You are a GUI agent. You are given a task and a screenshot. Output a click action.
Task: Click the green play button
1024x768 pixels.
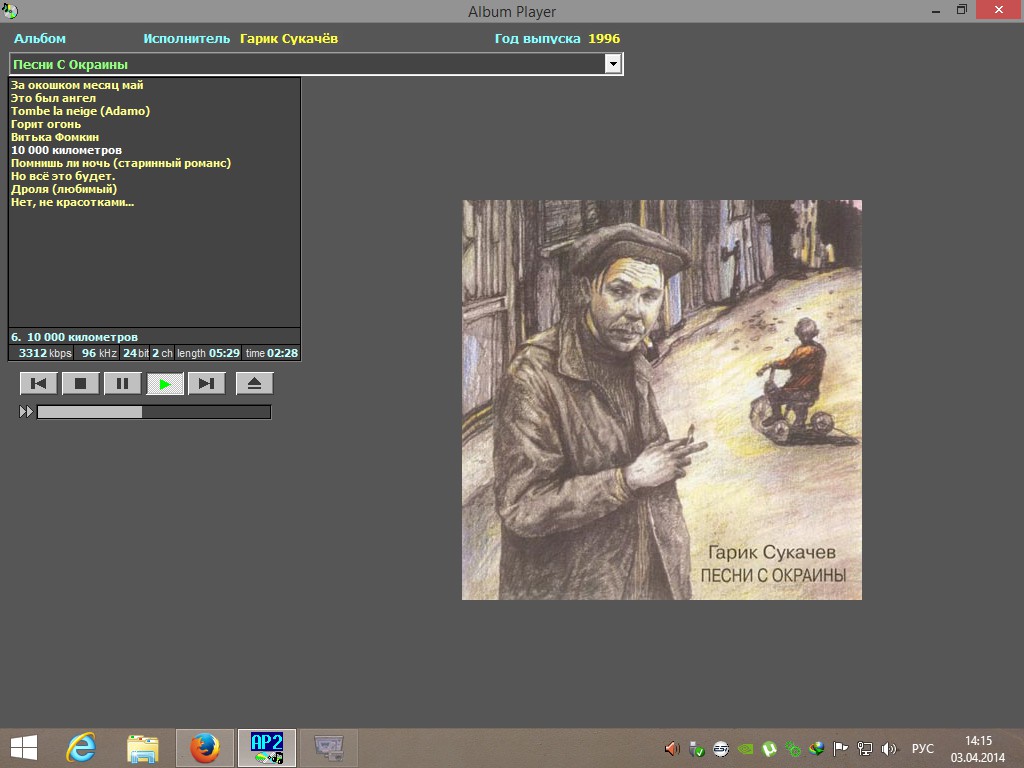165,383
